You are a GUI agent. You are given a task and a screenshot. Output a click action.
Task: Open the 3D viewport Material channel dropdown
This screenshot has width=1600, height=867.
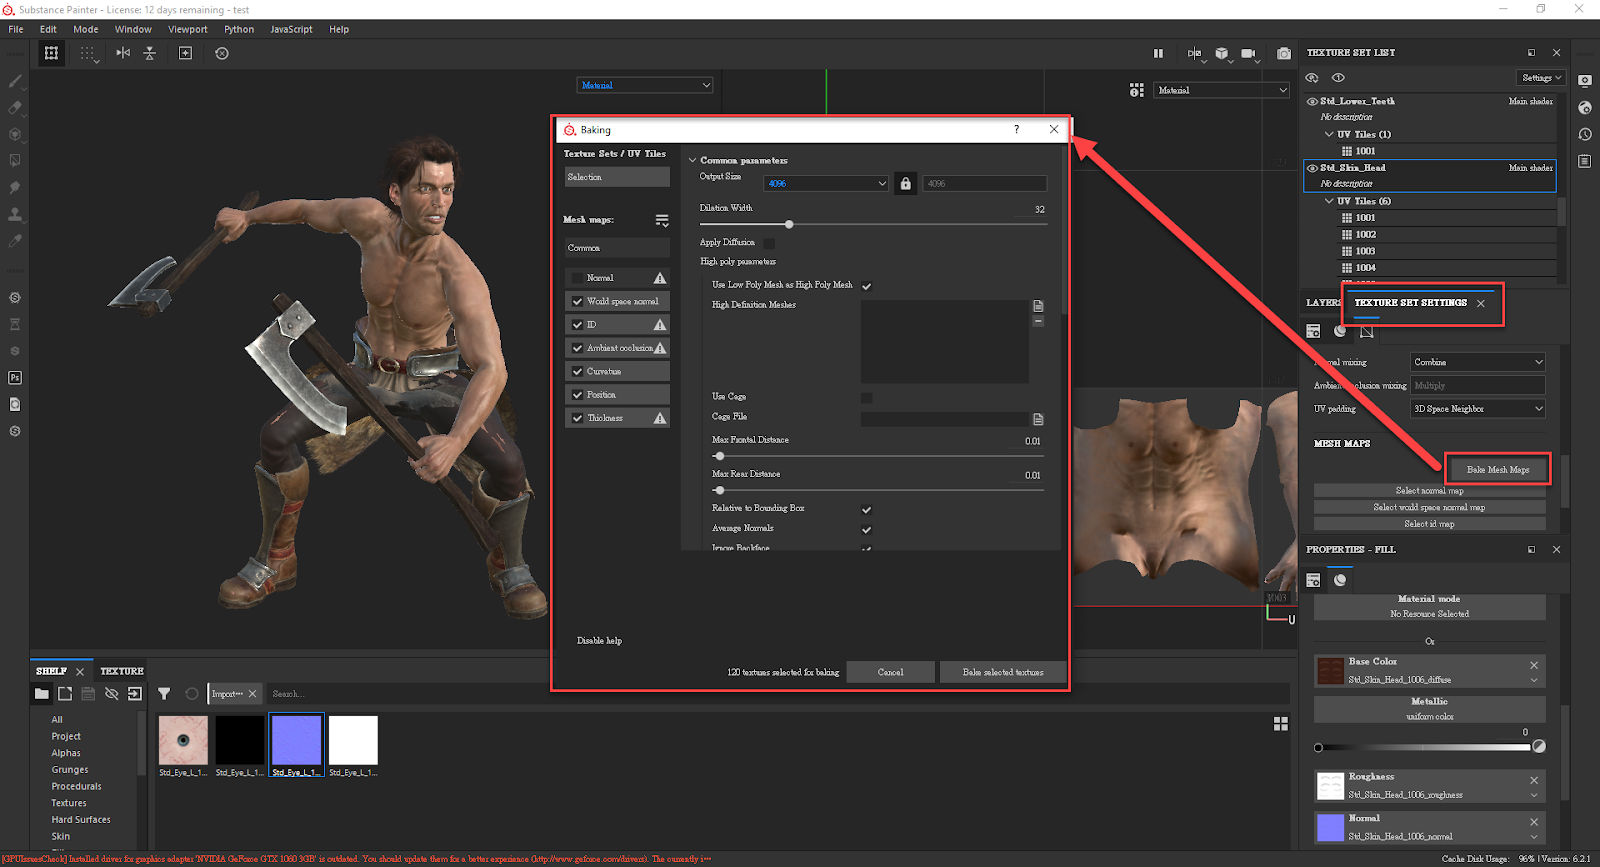645,85
